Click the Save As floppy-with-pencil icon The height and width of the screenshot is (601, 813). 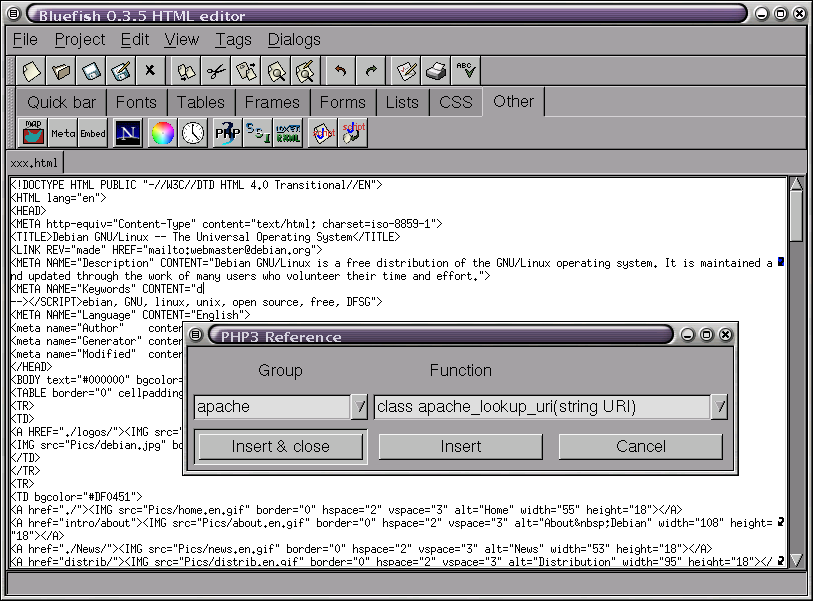coord(121,71)
